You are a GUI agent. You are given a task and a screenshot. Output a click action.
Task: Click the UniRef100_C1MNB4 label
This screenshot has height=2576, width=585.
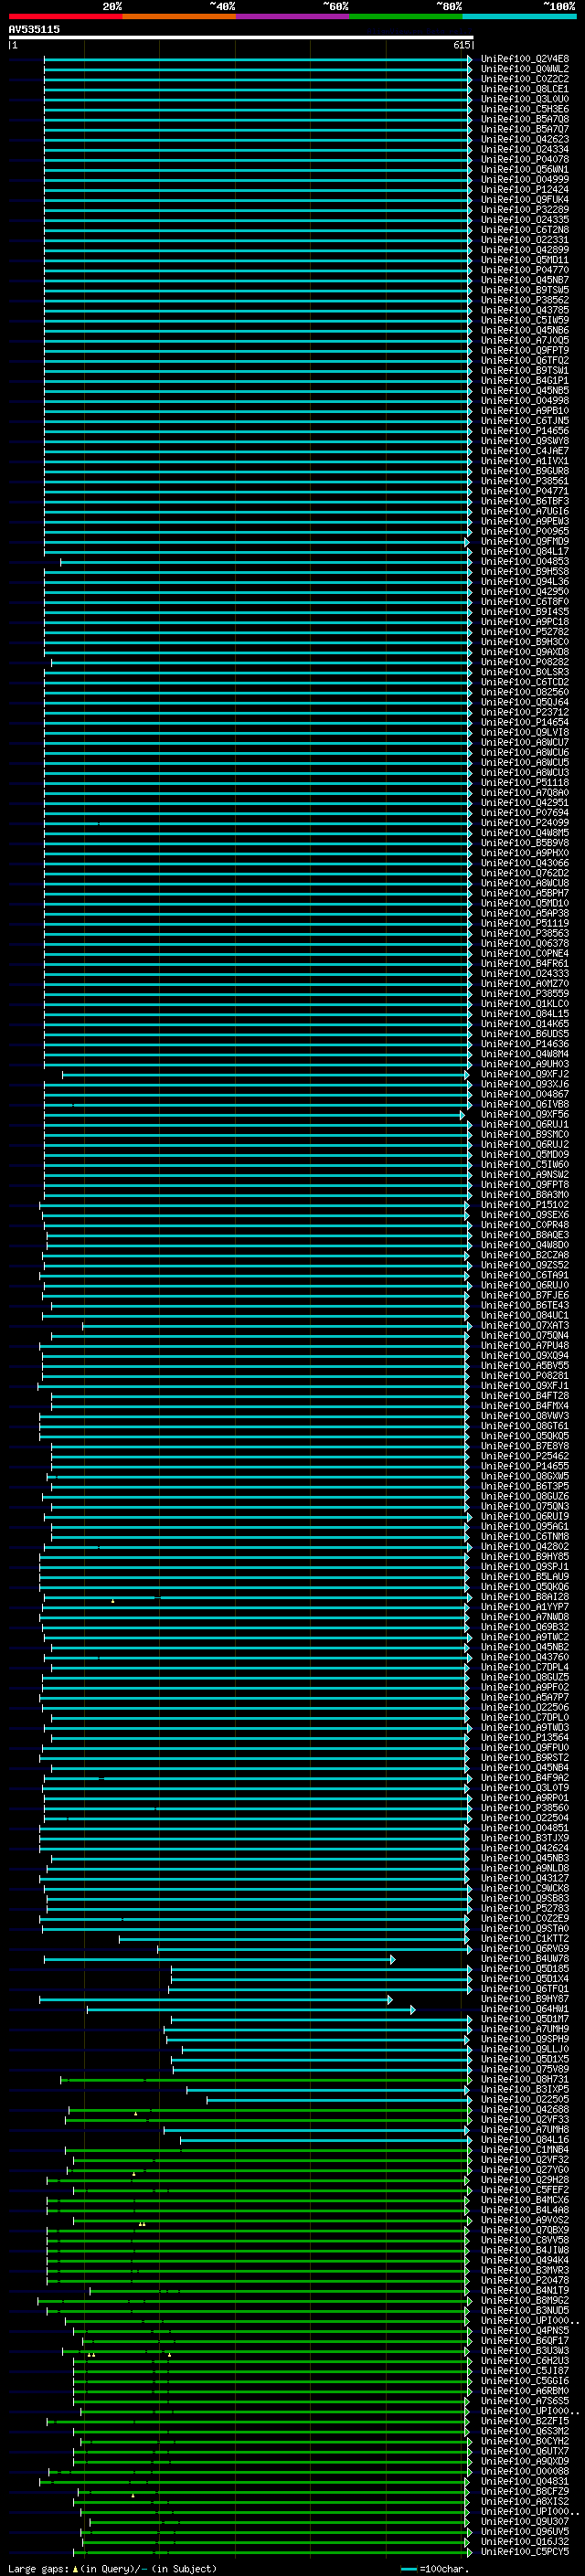[x=525, y=2149]
